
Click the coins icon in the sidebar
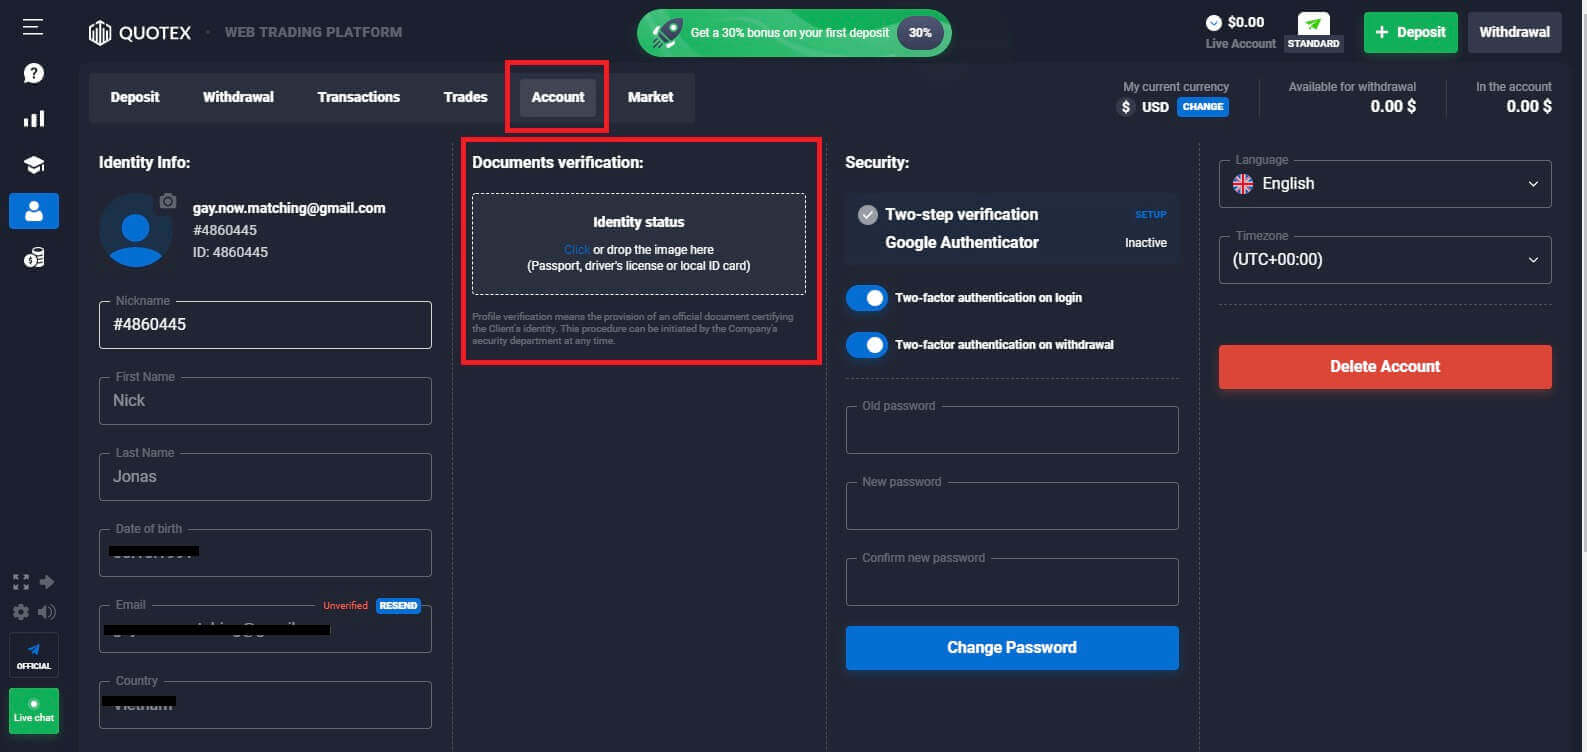(x=34, y=259)
